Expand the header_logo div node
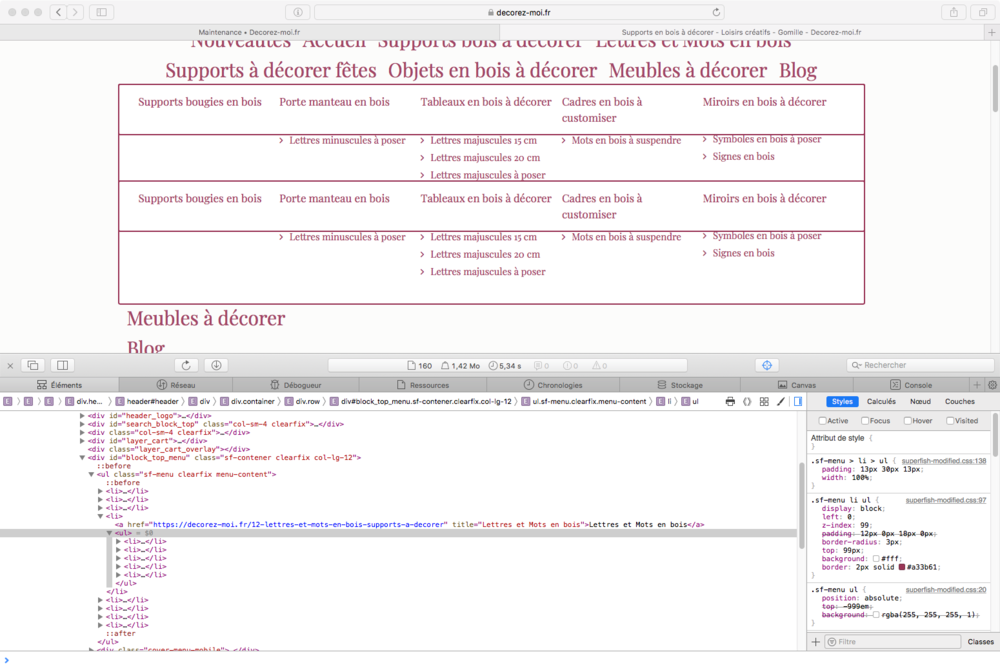The width and height of the screenshot is (1000, 670). [x=82, y=415]
